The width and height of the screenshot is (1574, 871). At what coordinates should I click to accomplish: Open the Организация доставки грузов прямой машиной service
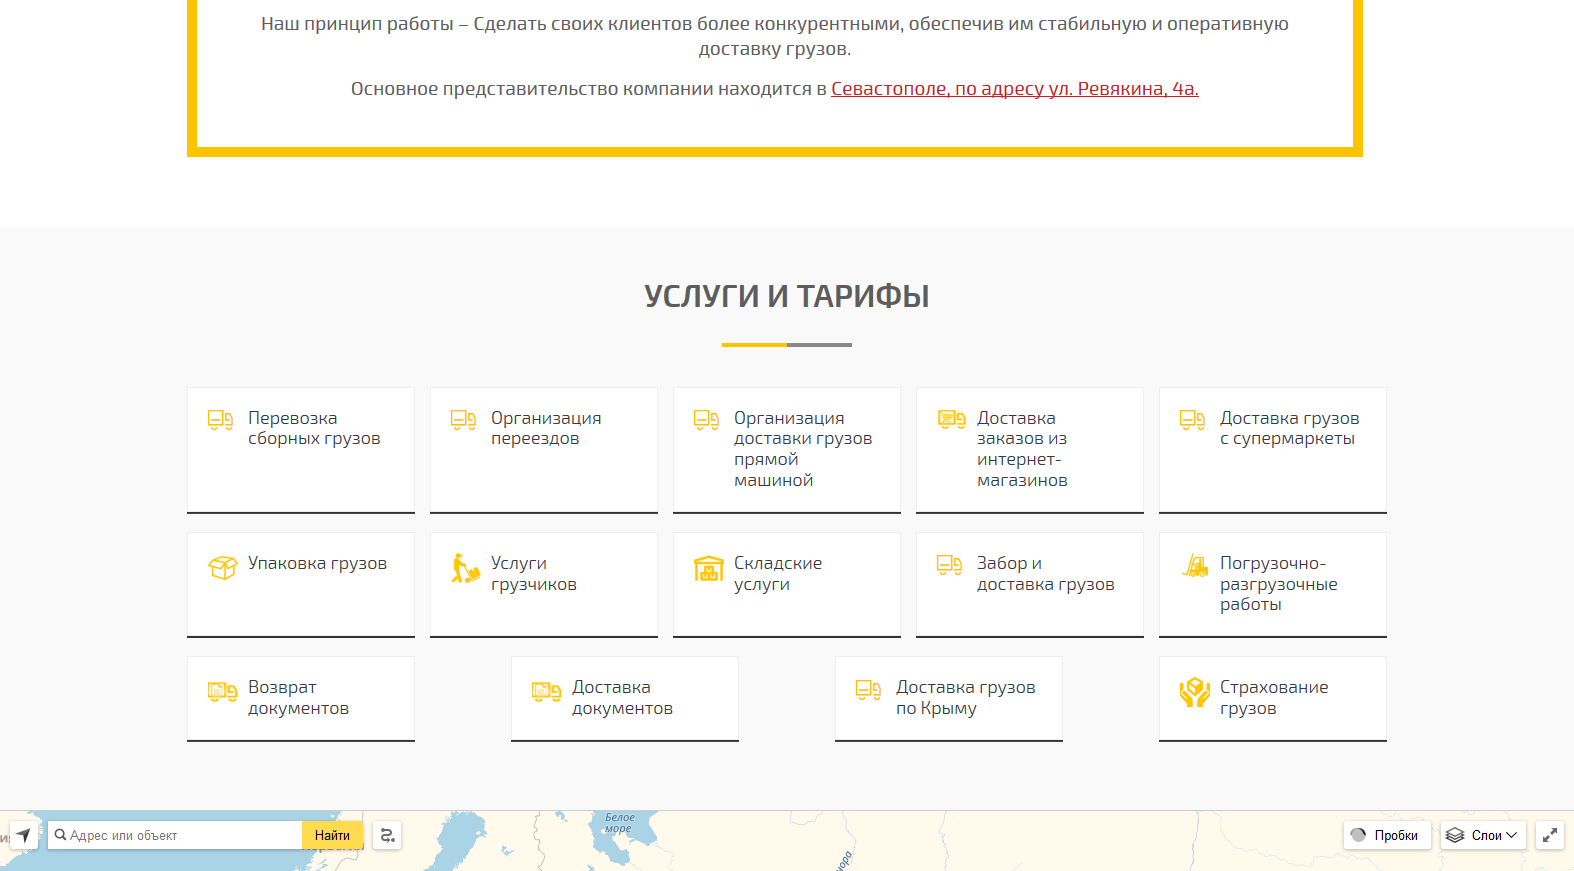[x=787, y=450]
